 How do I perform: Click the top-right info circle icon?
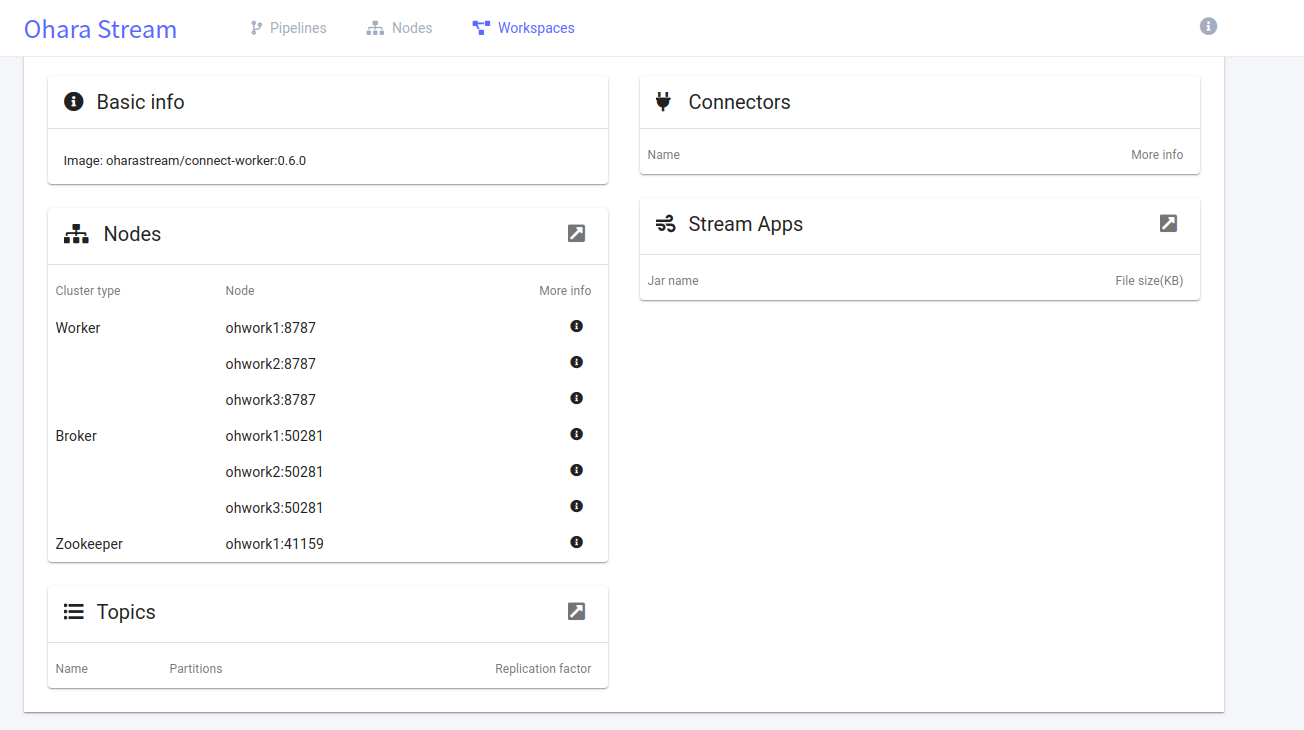point(1208,26)
